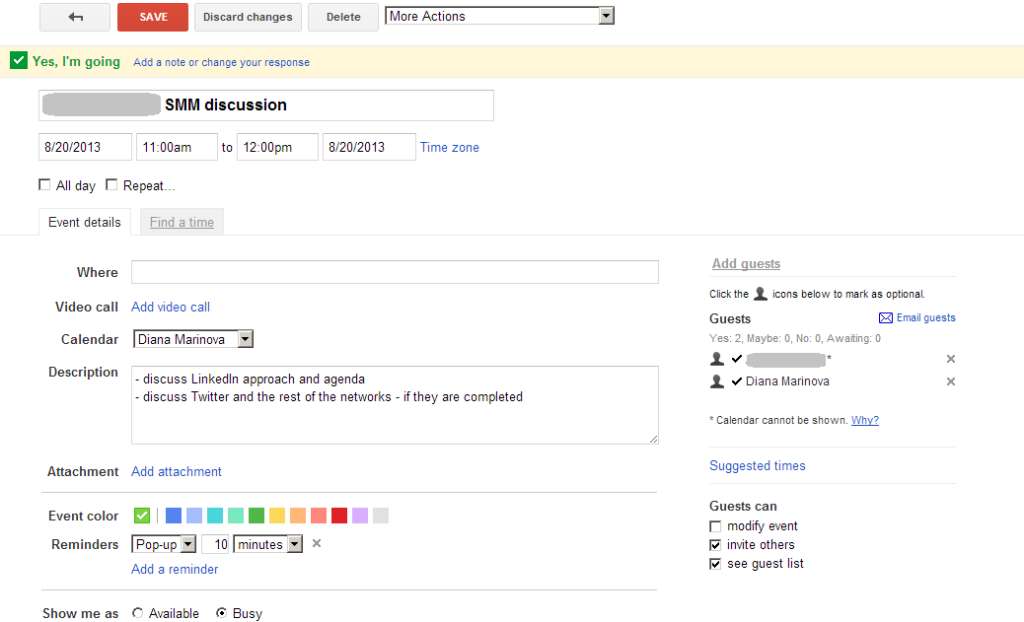Select the Available radio button
The width and height of the screenshot is (1024, 622).
[x=137, y=613]
